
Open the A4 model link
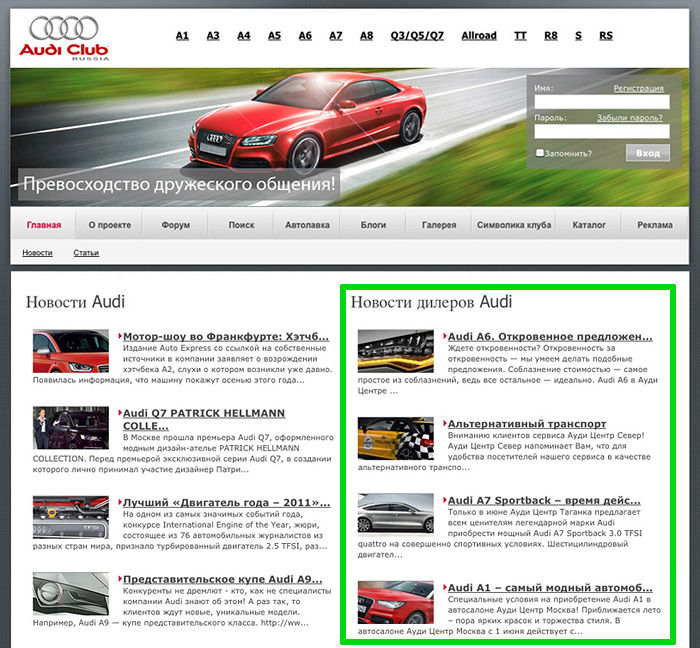point(244,36)
